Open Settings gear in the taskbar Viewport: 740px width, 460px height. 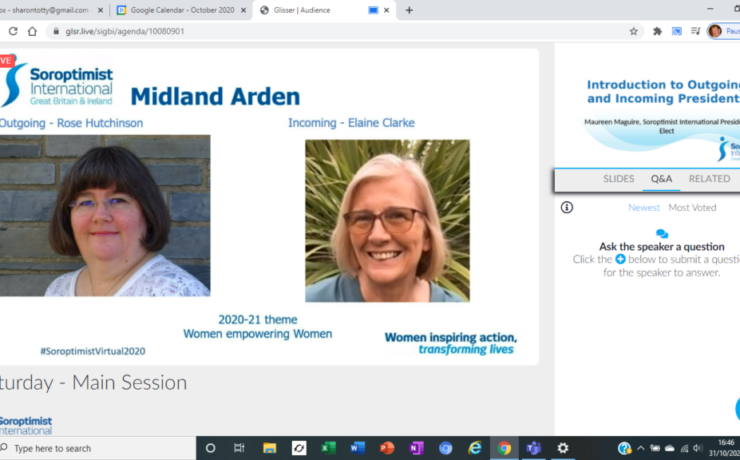[563, 448]
